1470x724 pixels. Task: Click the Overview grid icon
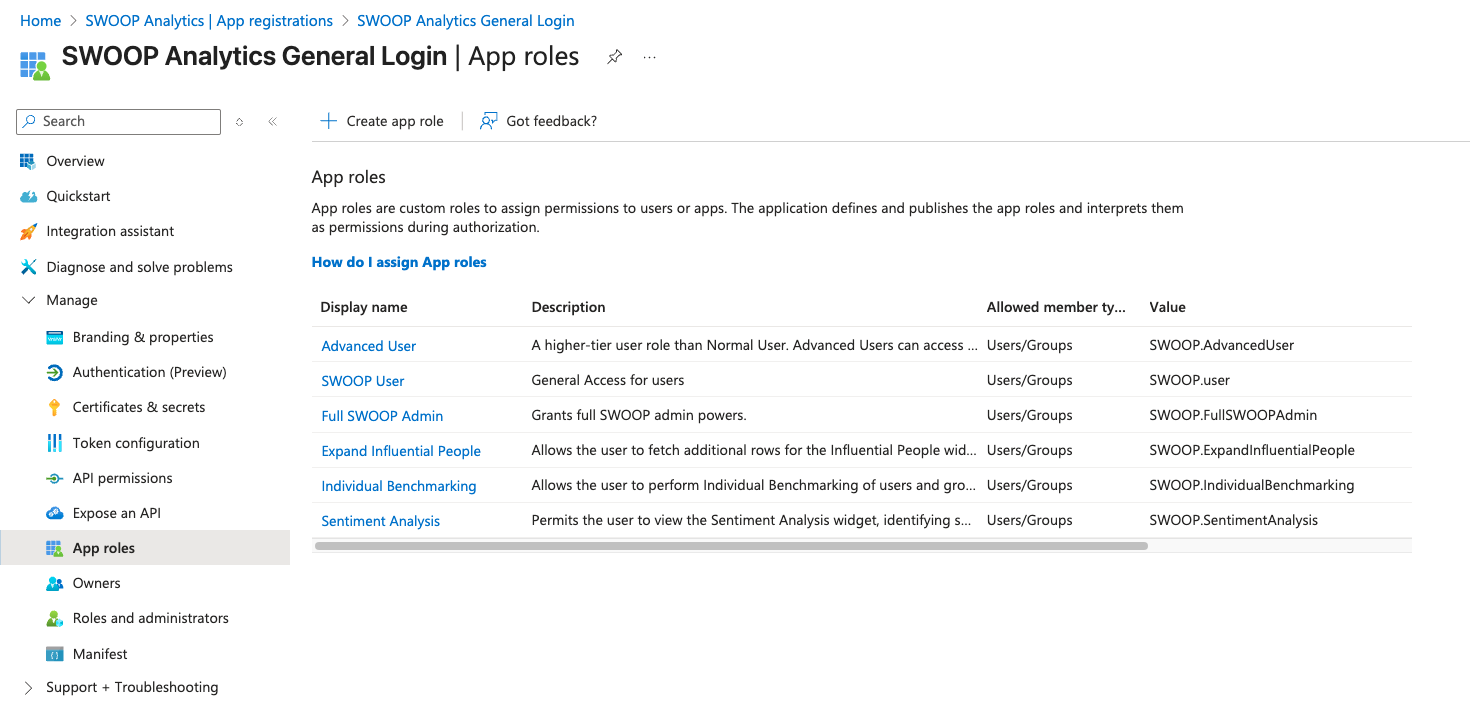click(x=28, y=161)
